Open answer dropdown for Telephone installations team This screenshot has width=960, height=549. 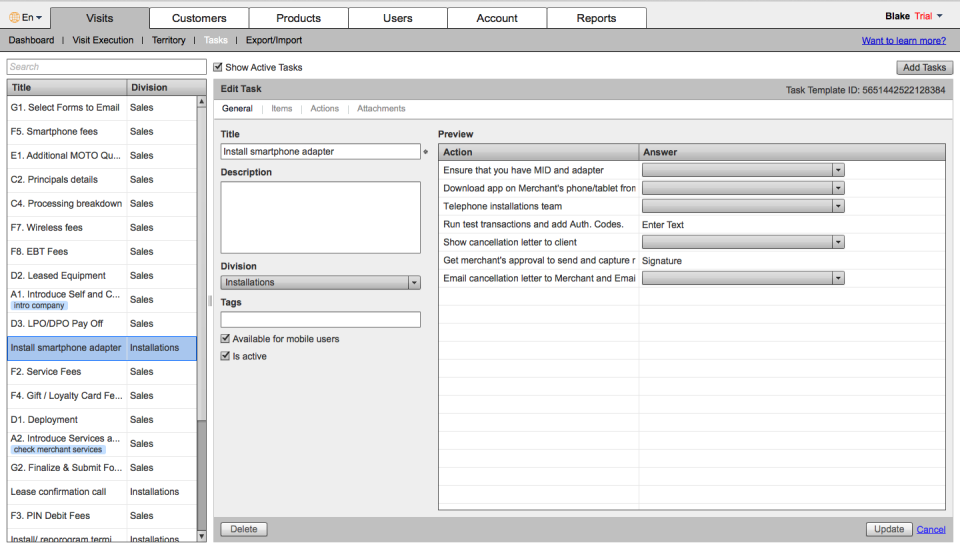pos(838,206)
